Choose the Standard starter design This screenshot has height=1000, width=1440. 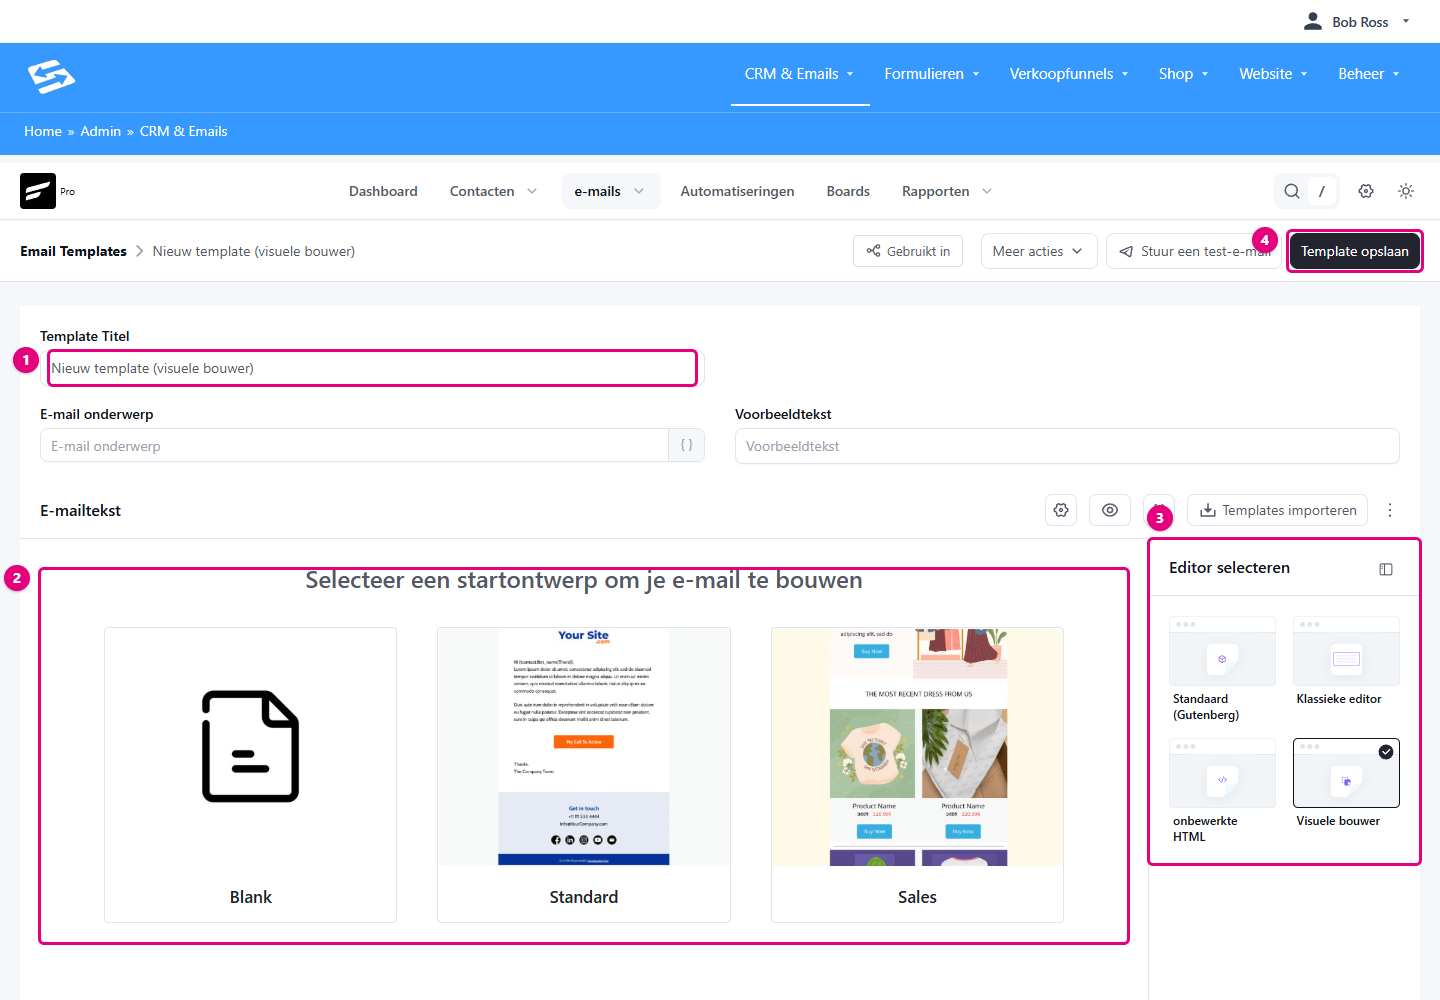click(x=584, y=775)
